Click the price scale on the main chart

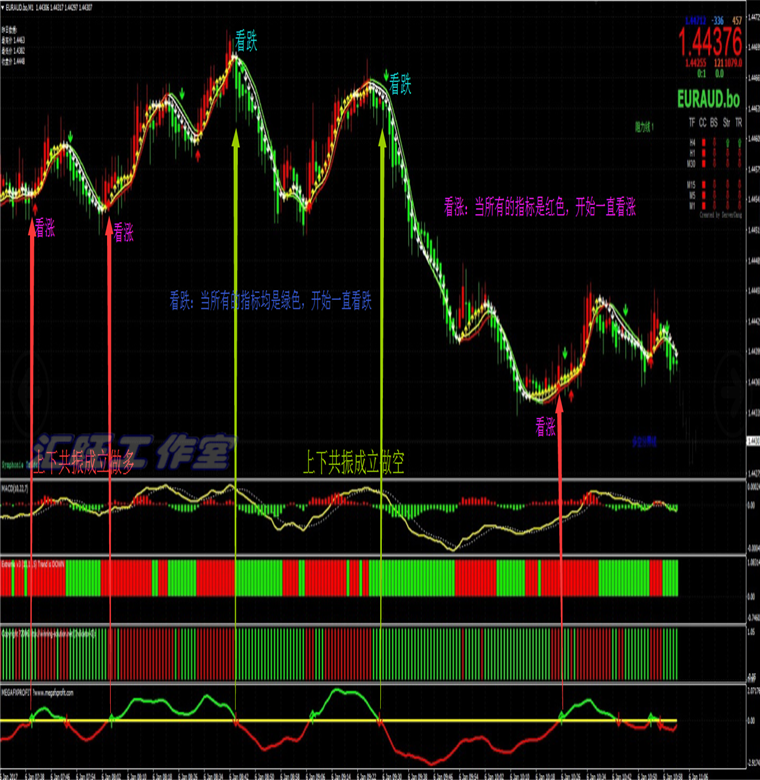[753, 239]
